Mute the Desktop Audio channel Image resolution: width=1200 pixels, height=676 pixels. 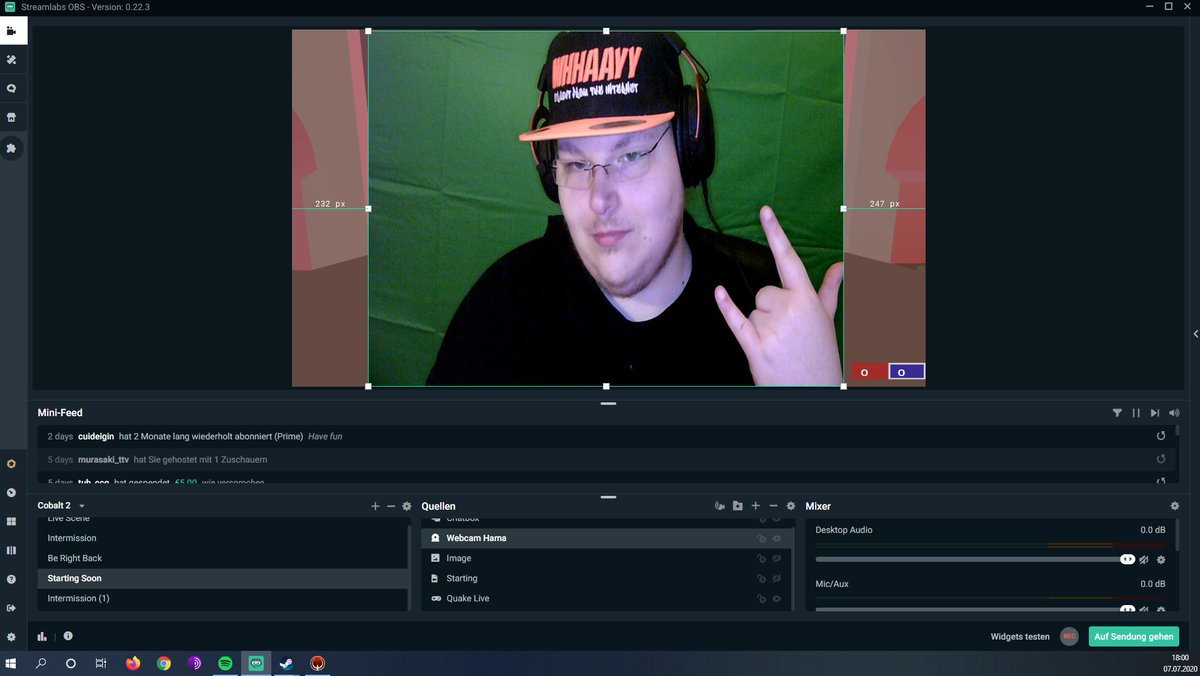pos(1144,559)
